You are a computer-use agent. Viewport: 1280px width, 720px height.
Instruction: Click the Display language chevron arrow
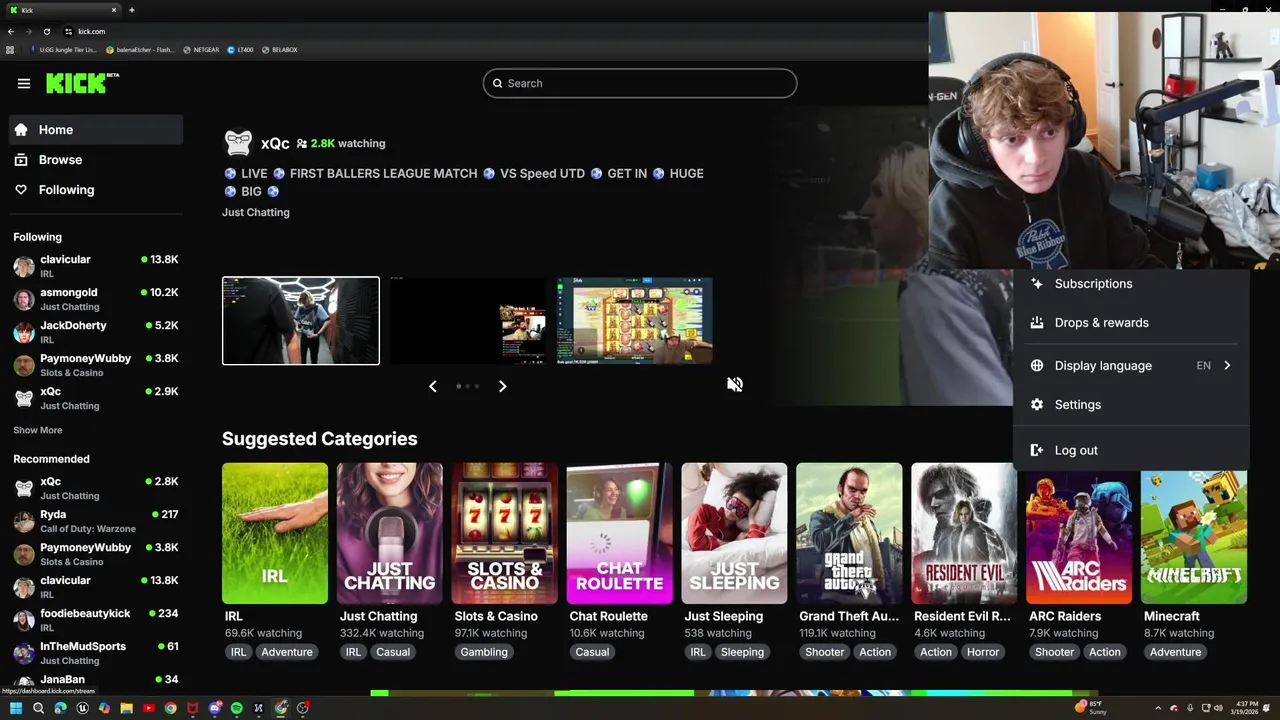tap(1227, 366)
